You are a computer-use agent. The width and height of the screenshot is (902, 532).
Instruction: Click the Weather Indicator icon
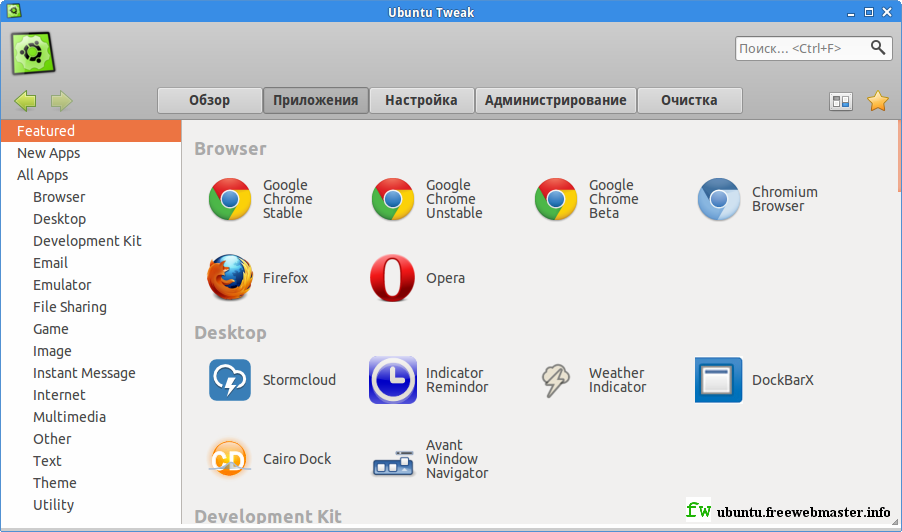555,380
